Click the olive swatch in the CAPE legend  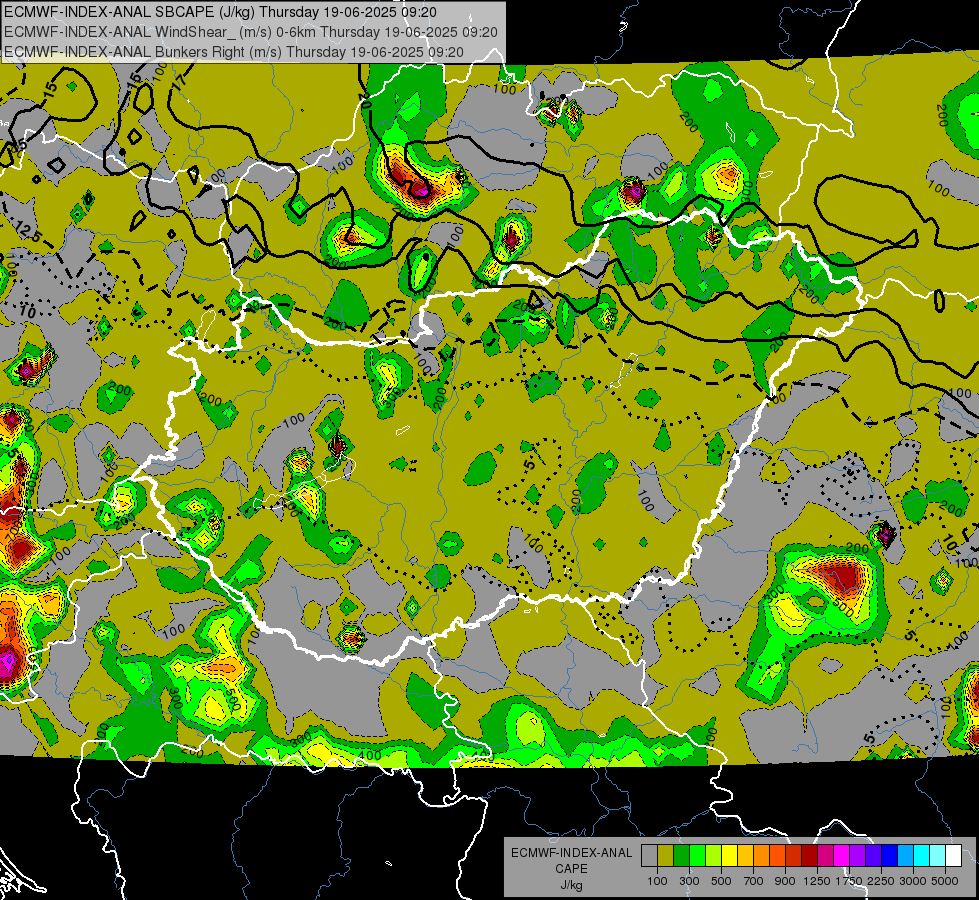665,856
